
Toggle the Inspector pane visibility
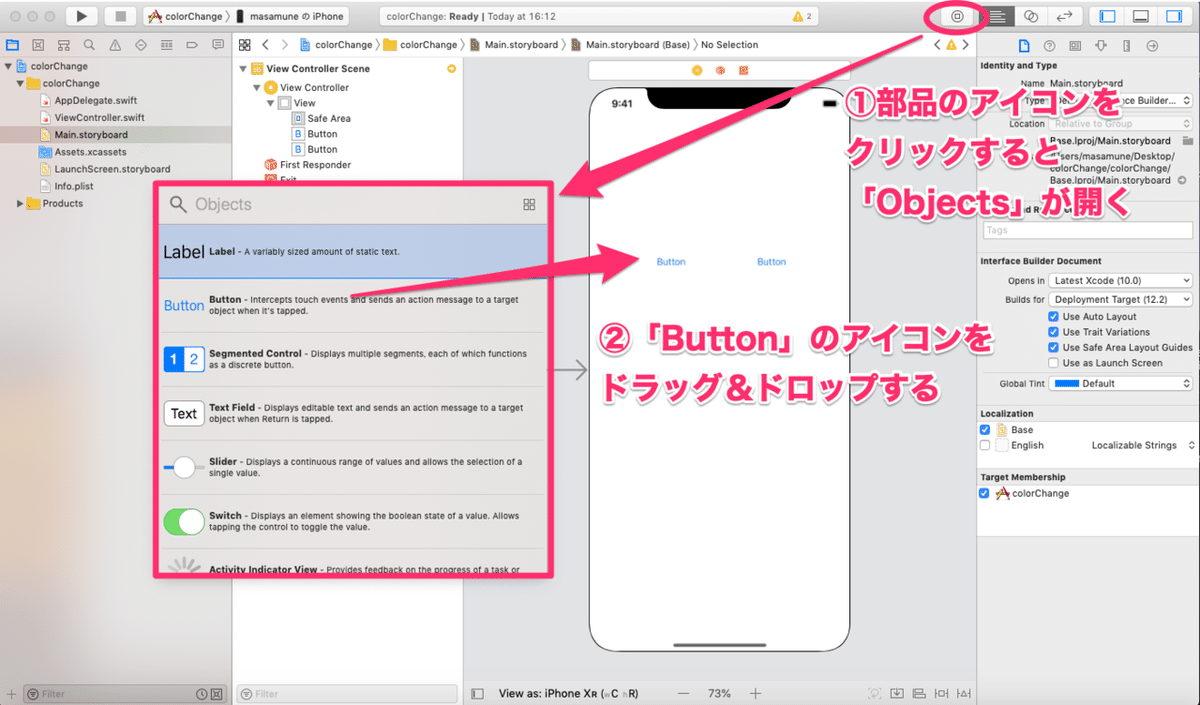click(x=1174, y=16)
